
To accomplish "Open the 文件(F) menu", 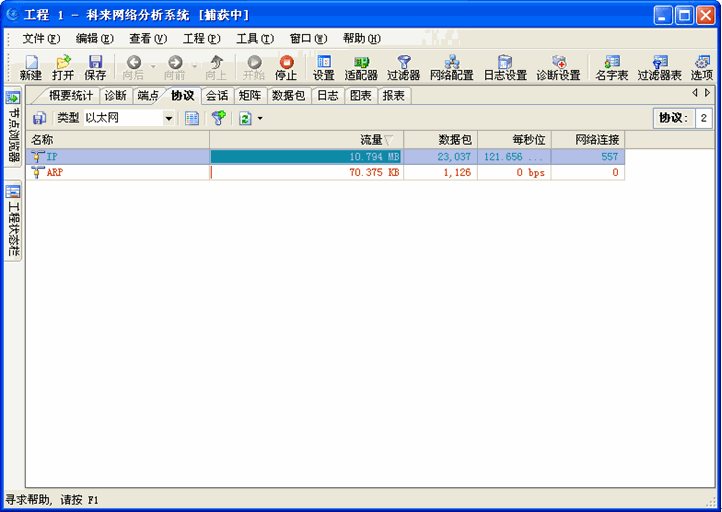I will pos(41,39).
